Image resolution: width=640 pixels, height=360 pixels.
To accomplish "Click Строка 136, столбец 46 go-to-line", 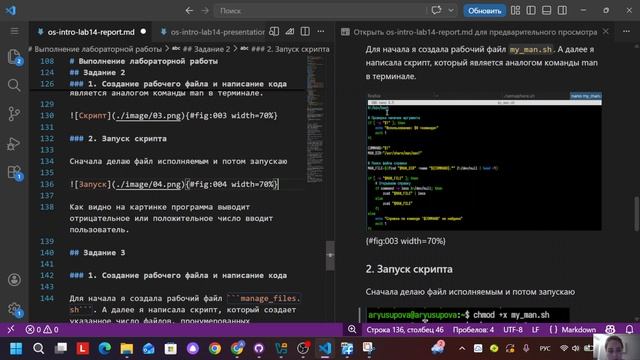I will pos(405,329).
